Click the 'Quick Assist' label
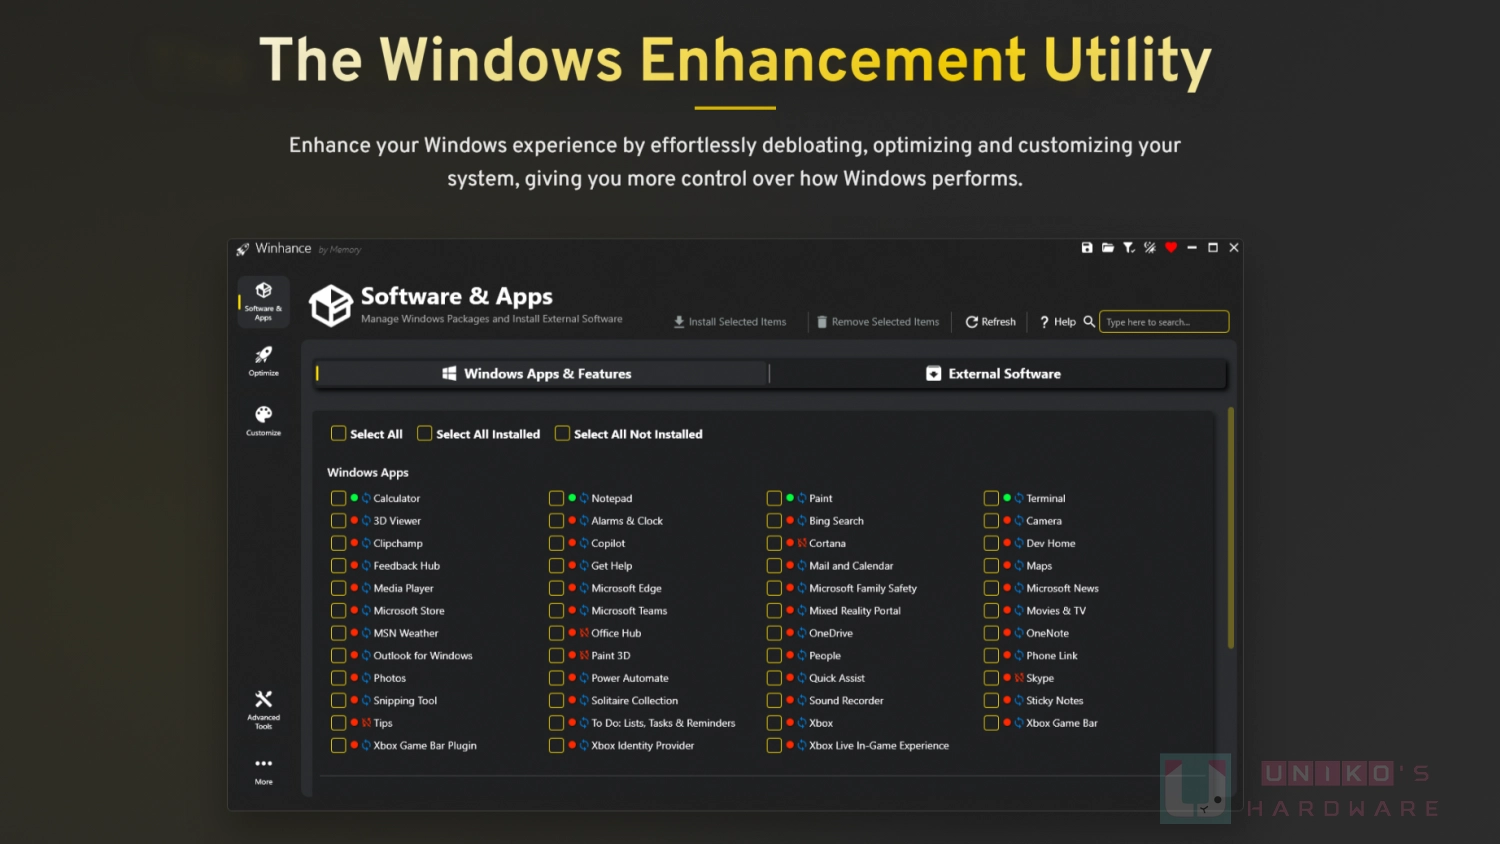1500x844 pixels. point(837,678)
